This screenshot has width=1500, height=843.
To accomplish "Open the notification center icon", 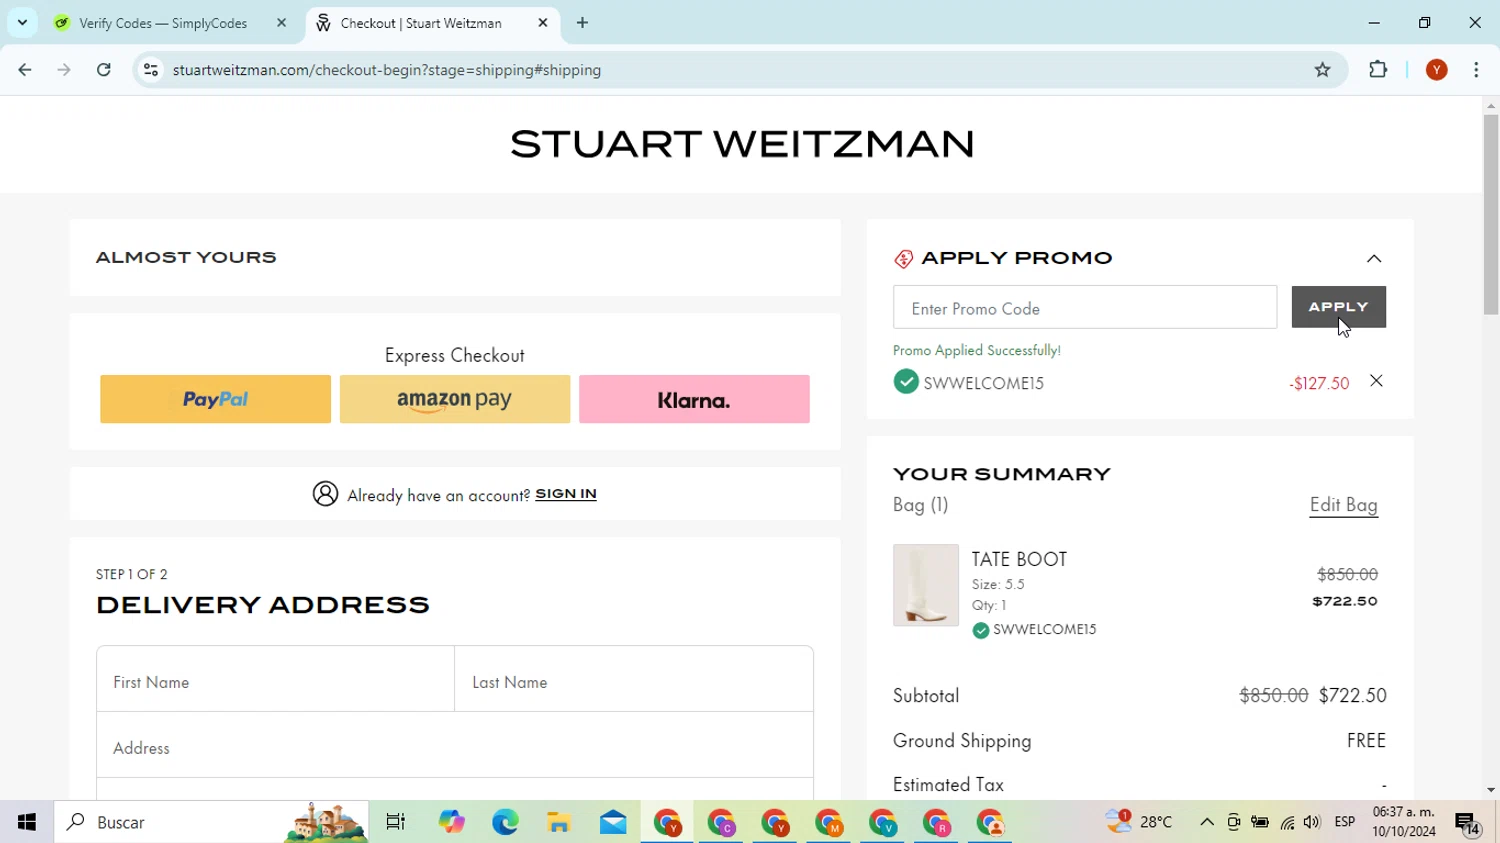I will point(1468,823).
